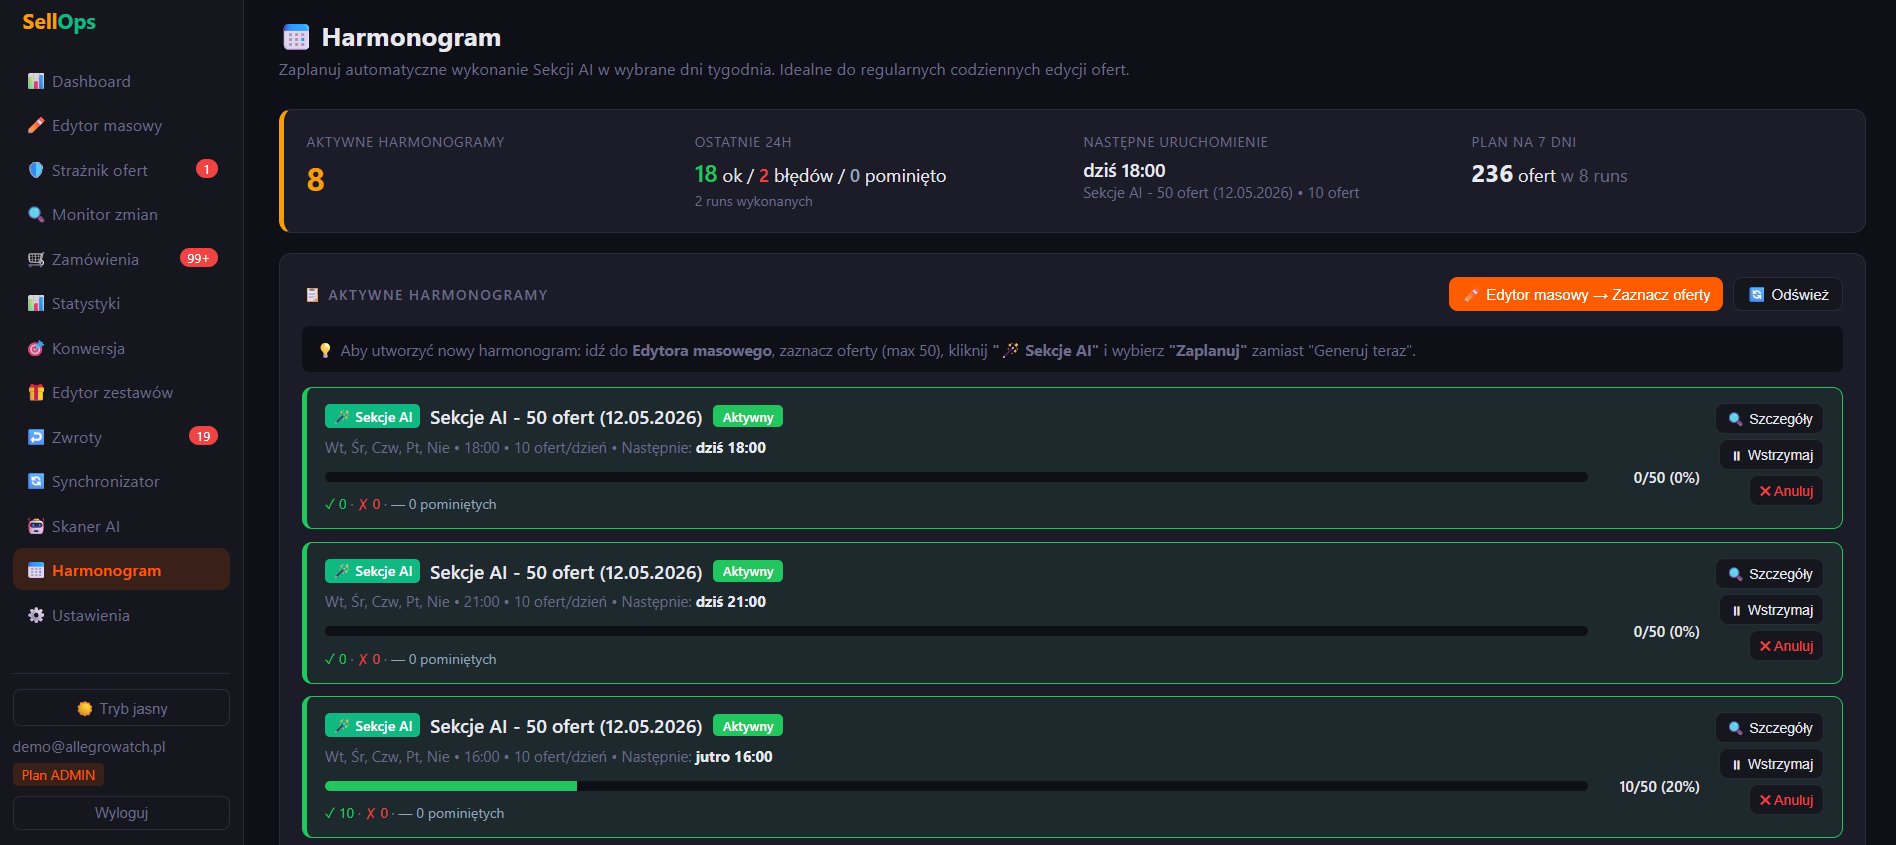Image resolution: width=1896 pixels, height=845 pixels.
Task: Click the Odśwież refresh button
Action: point(1788,294)
